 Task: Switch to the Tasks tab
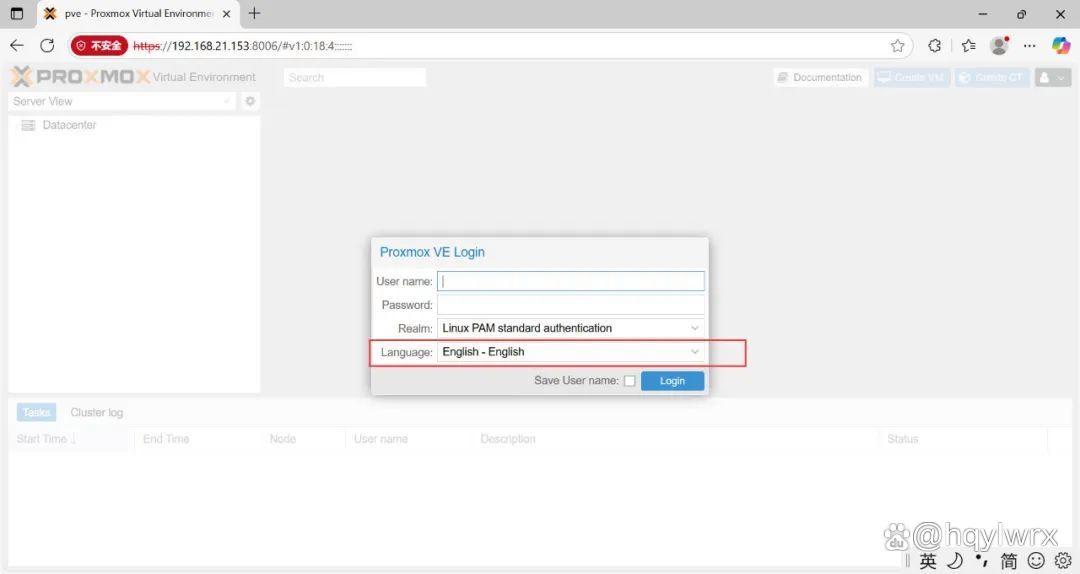[x=37, y=412]
